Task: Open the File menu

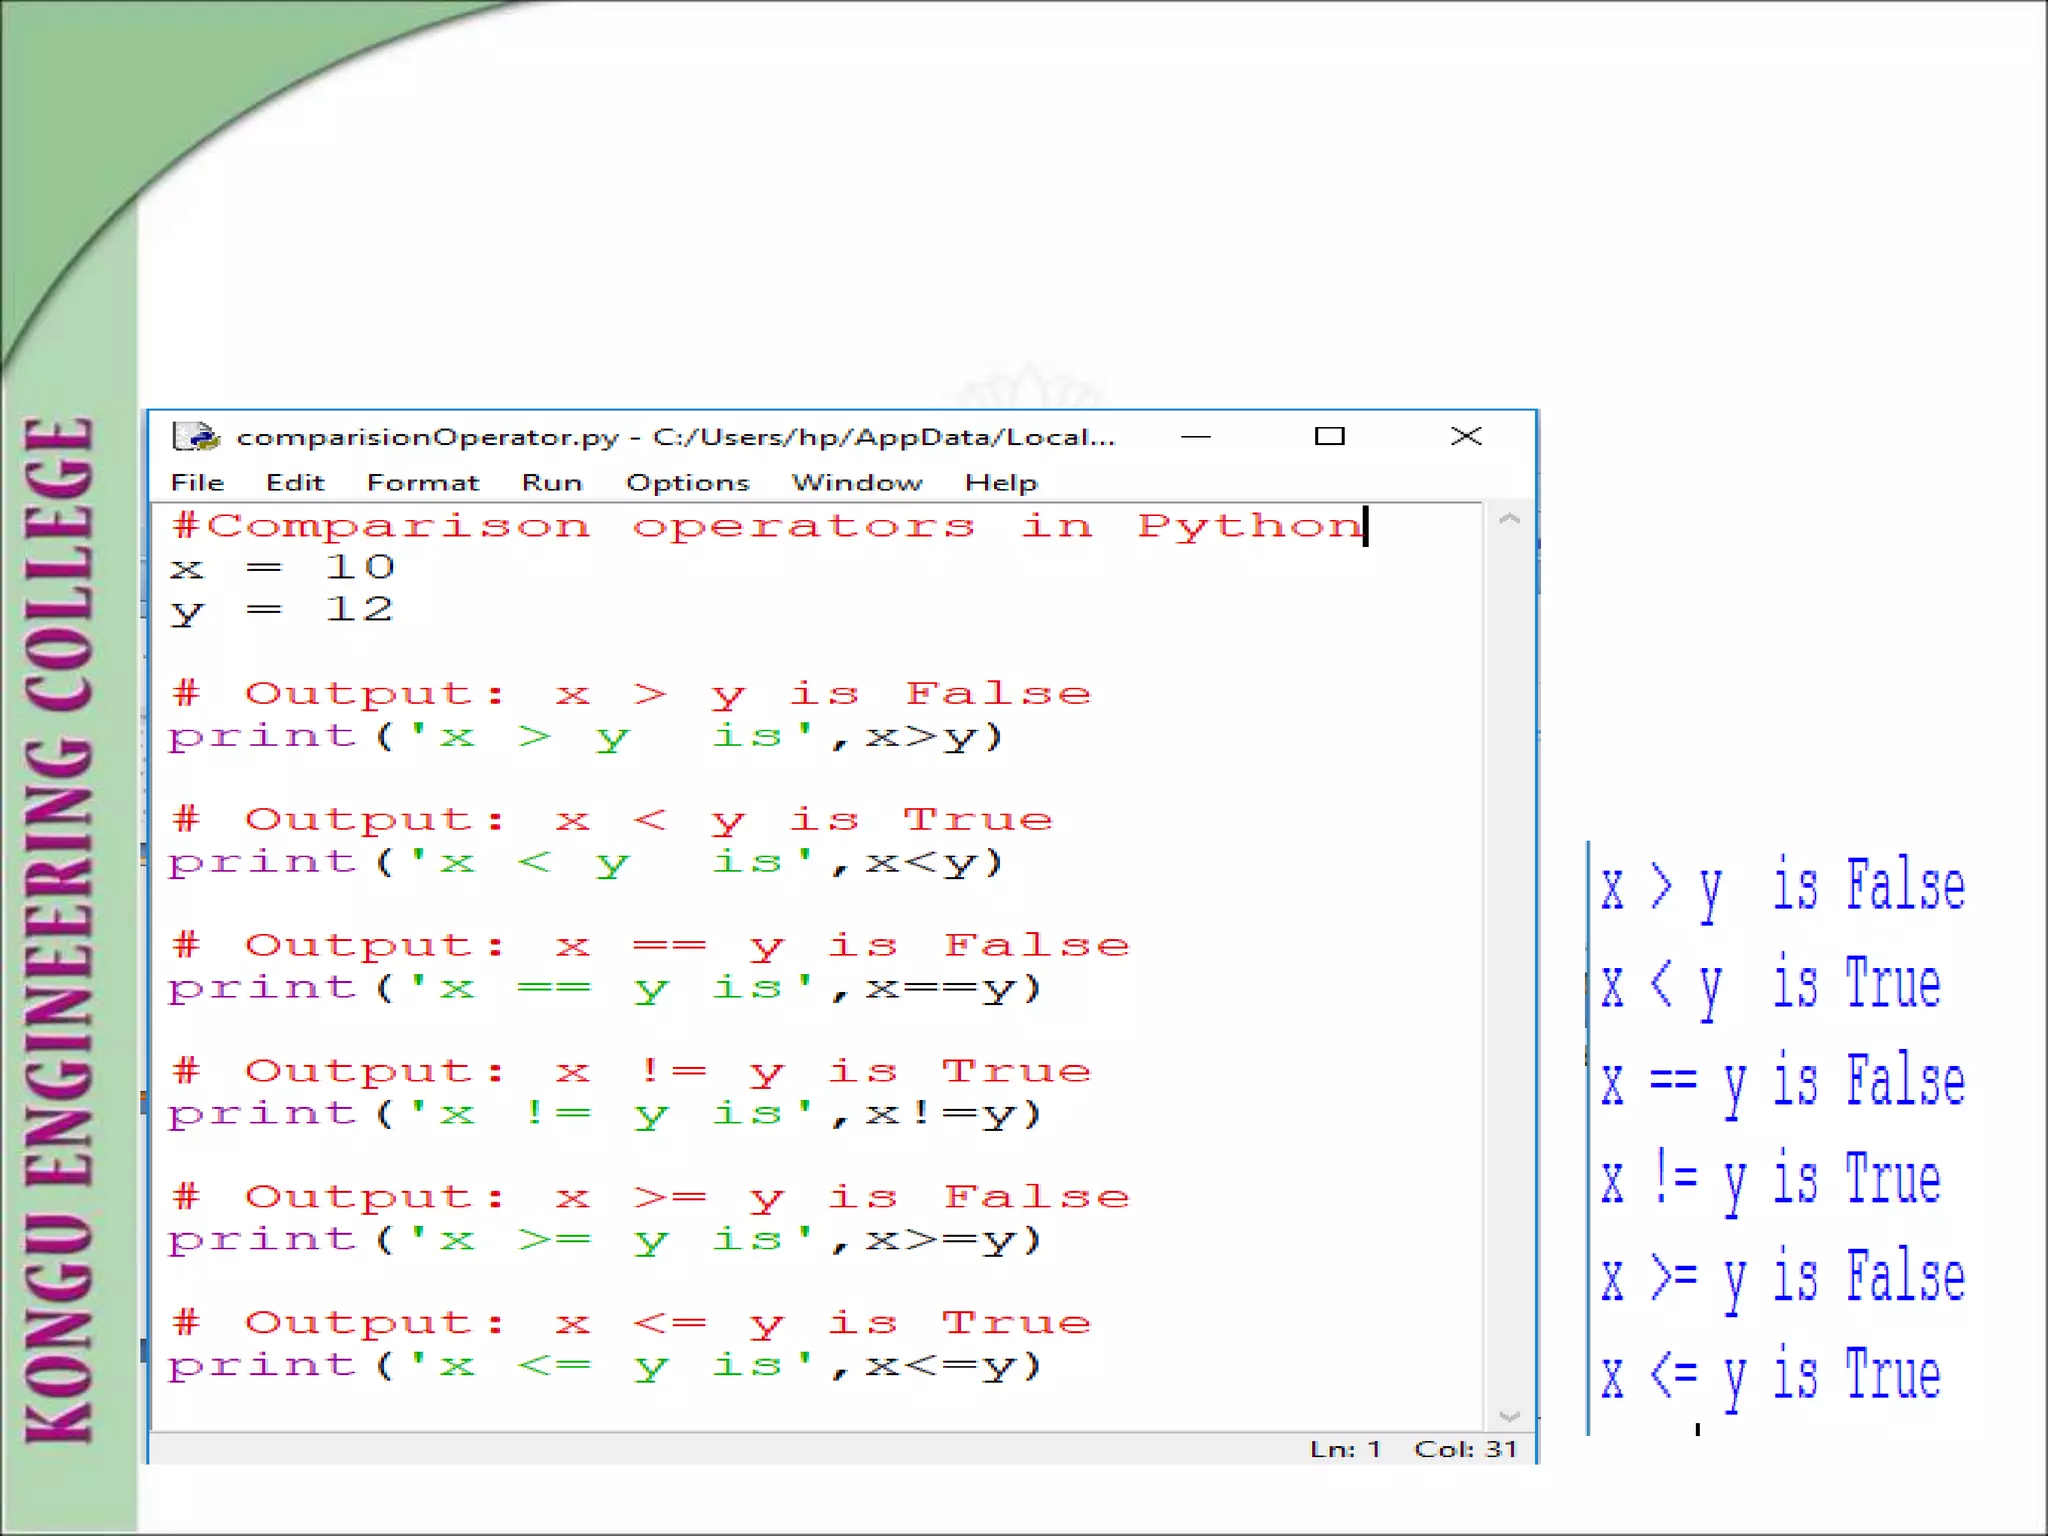Action: click(197, 483)
